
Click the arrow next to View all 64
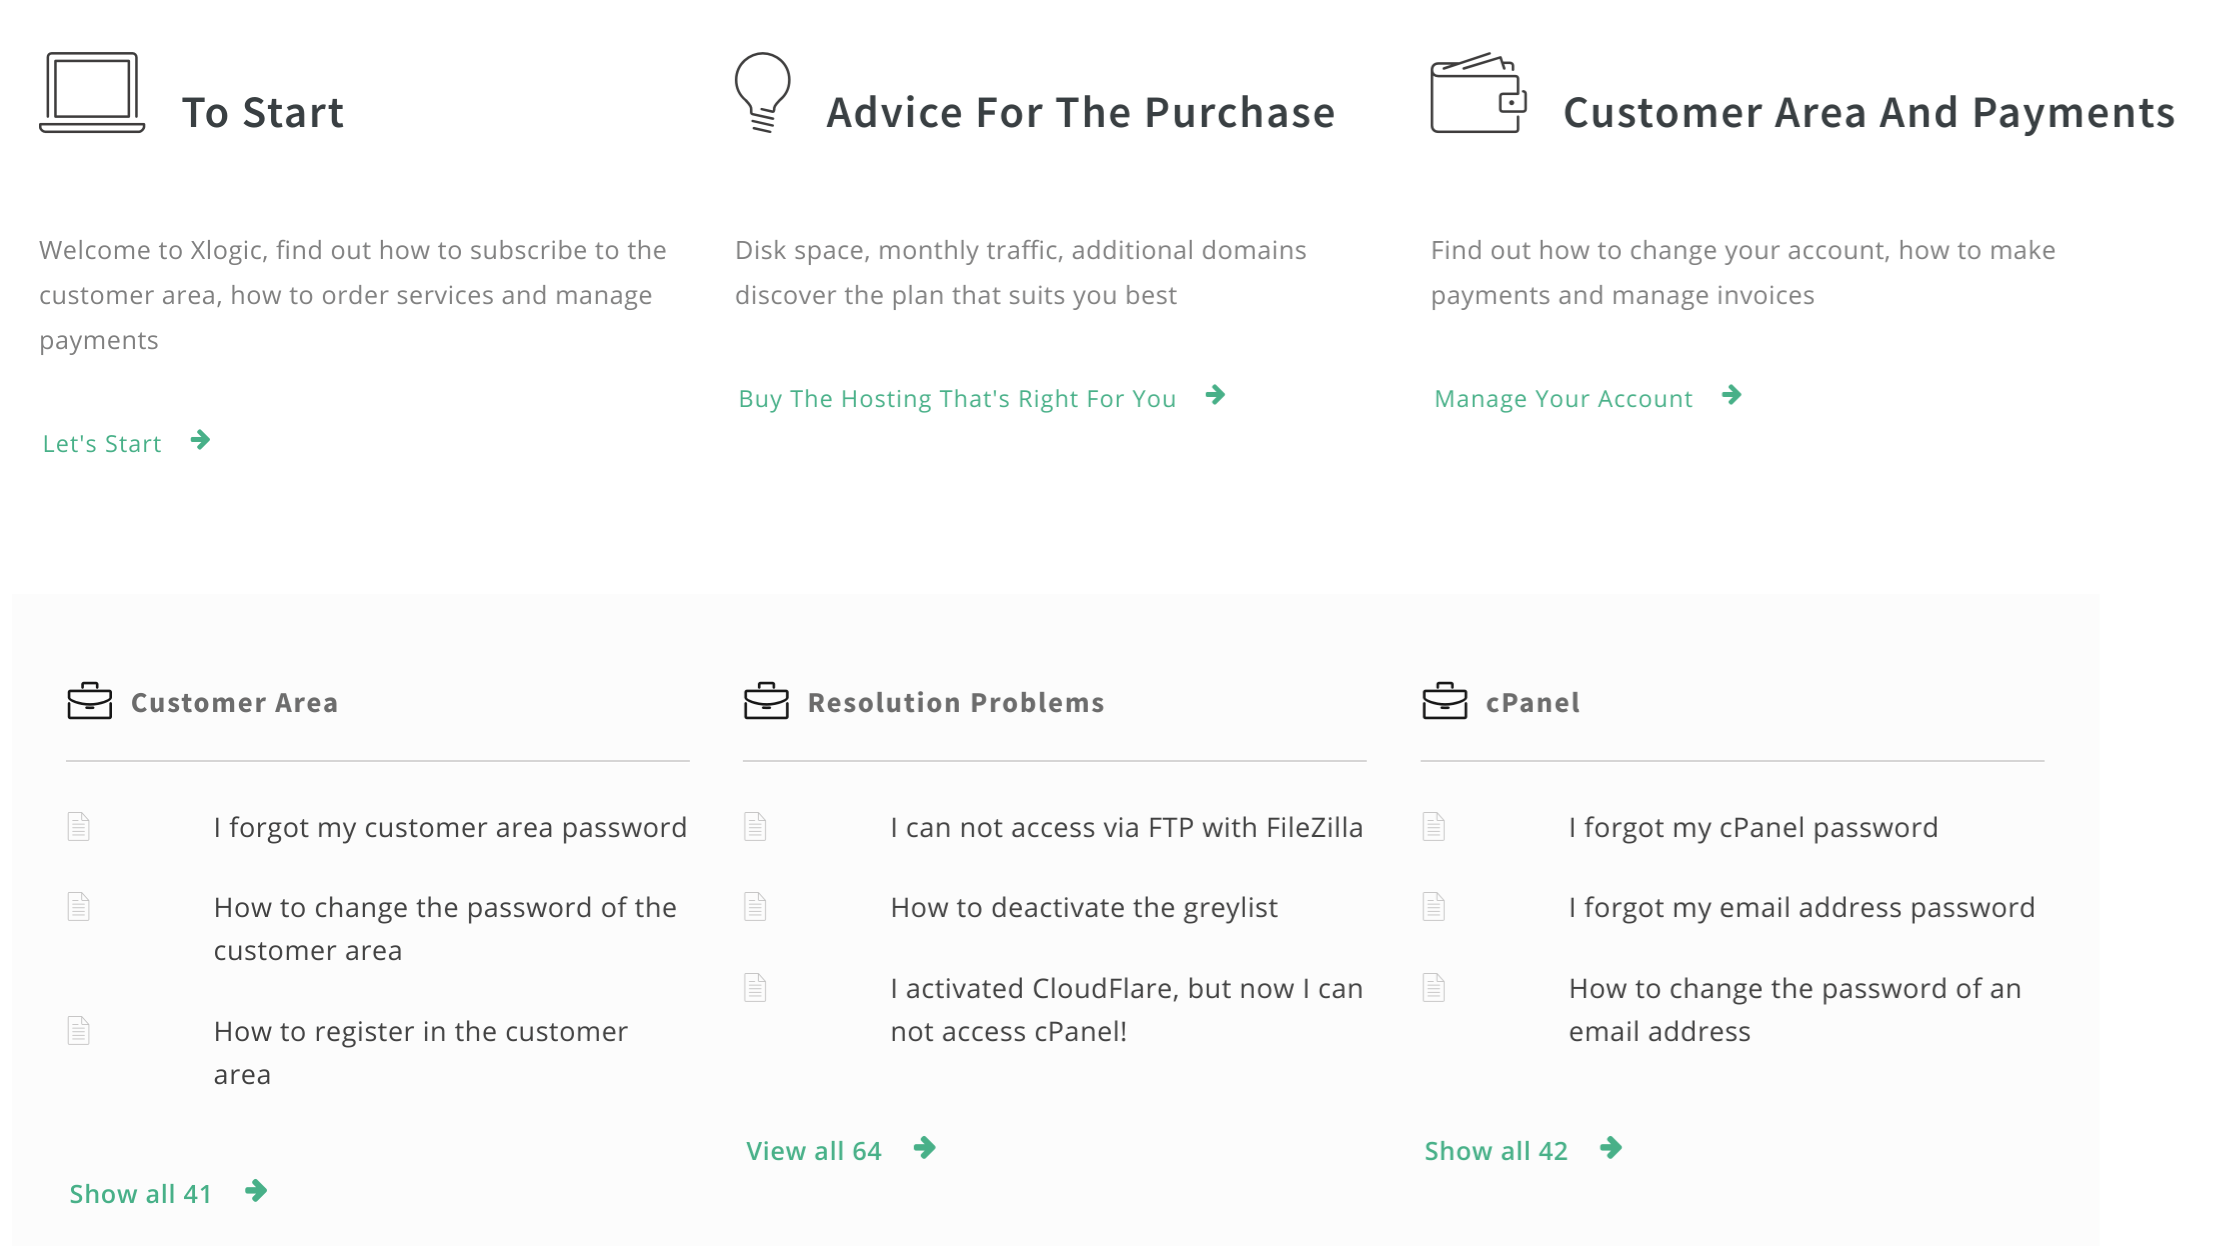pyautogui.click(x=925, y=1148)
